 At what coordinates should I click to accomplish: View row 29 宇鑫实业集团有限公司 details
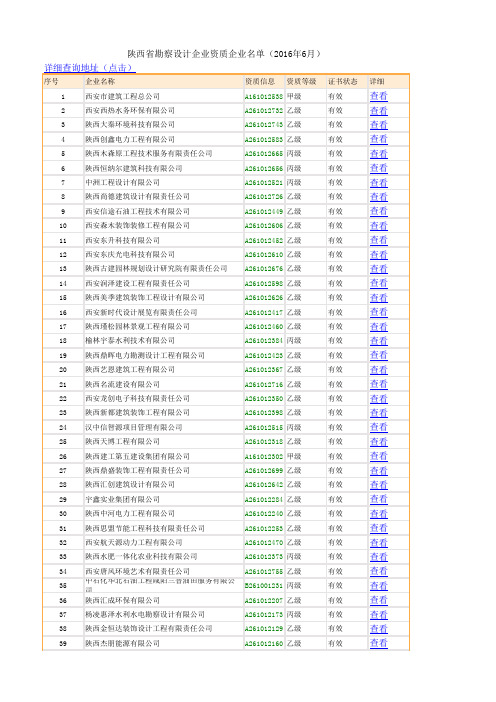[379, 499]
